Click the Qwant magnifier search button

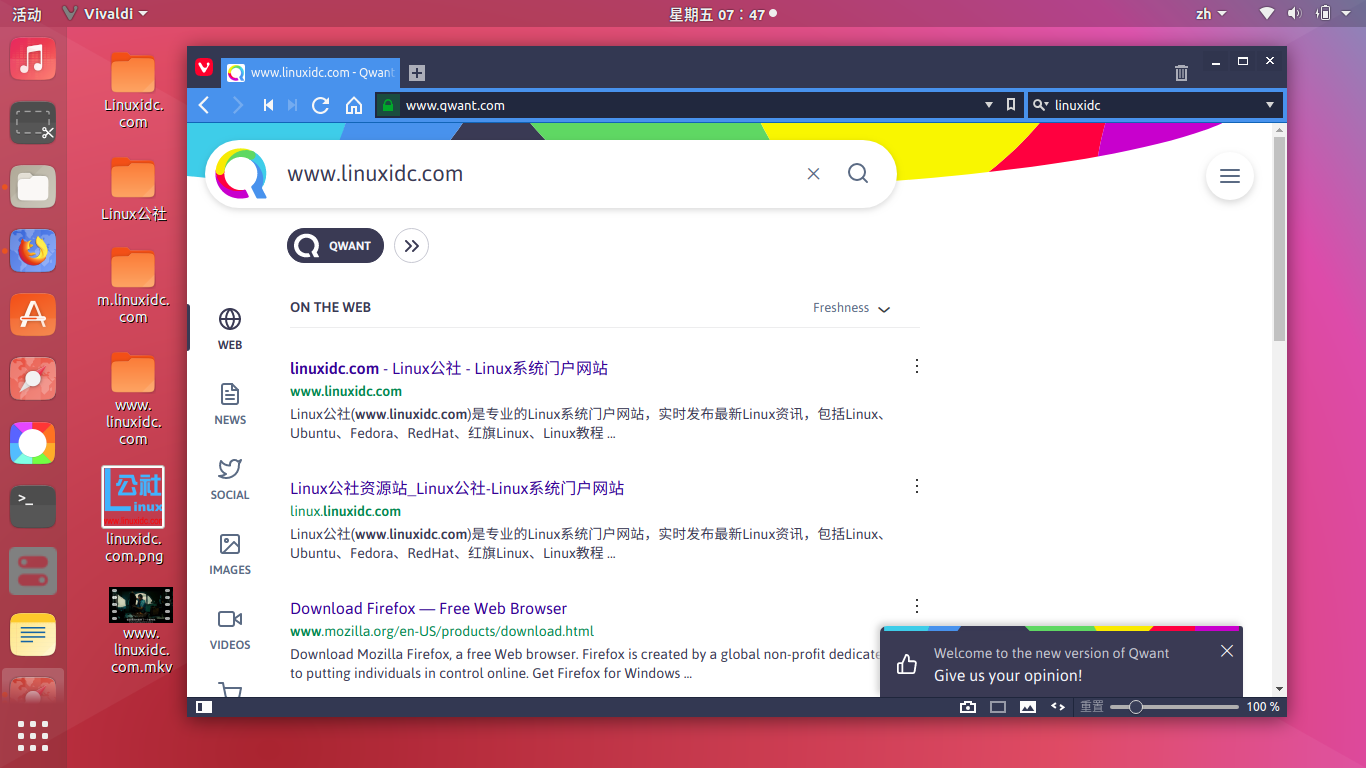(x=858, y=173)
